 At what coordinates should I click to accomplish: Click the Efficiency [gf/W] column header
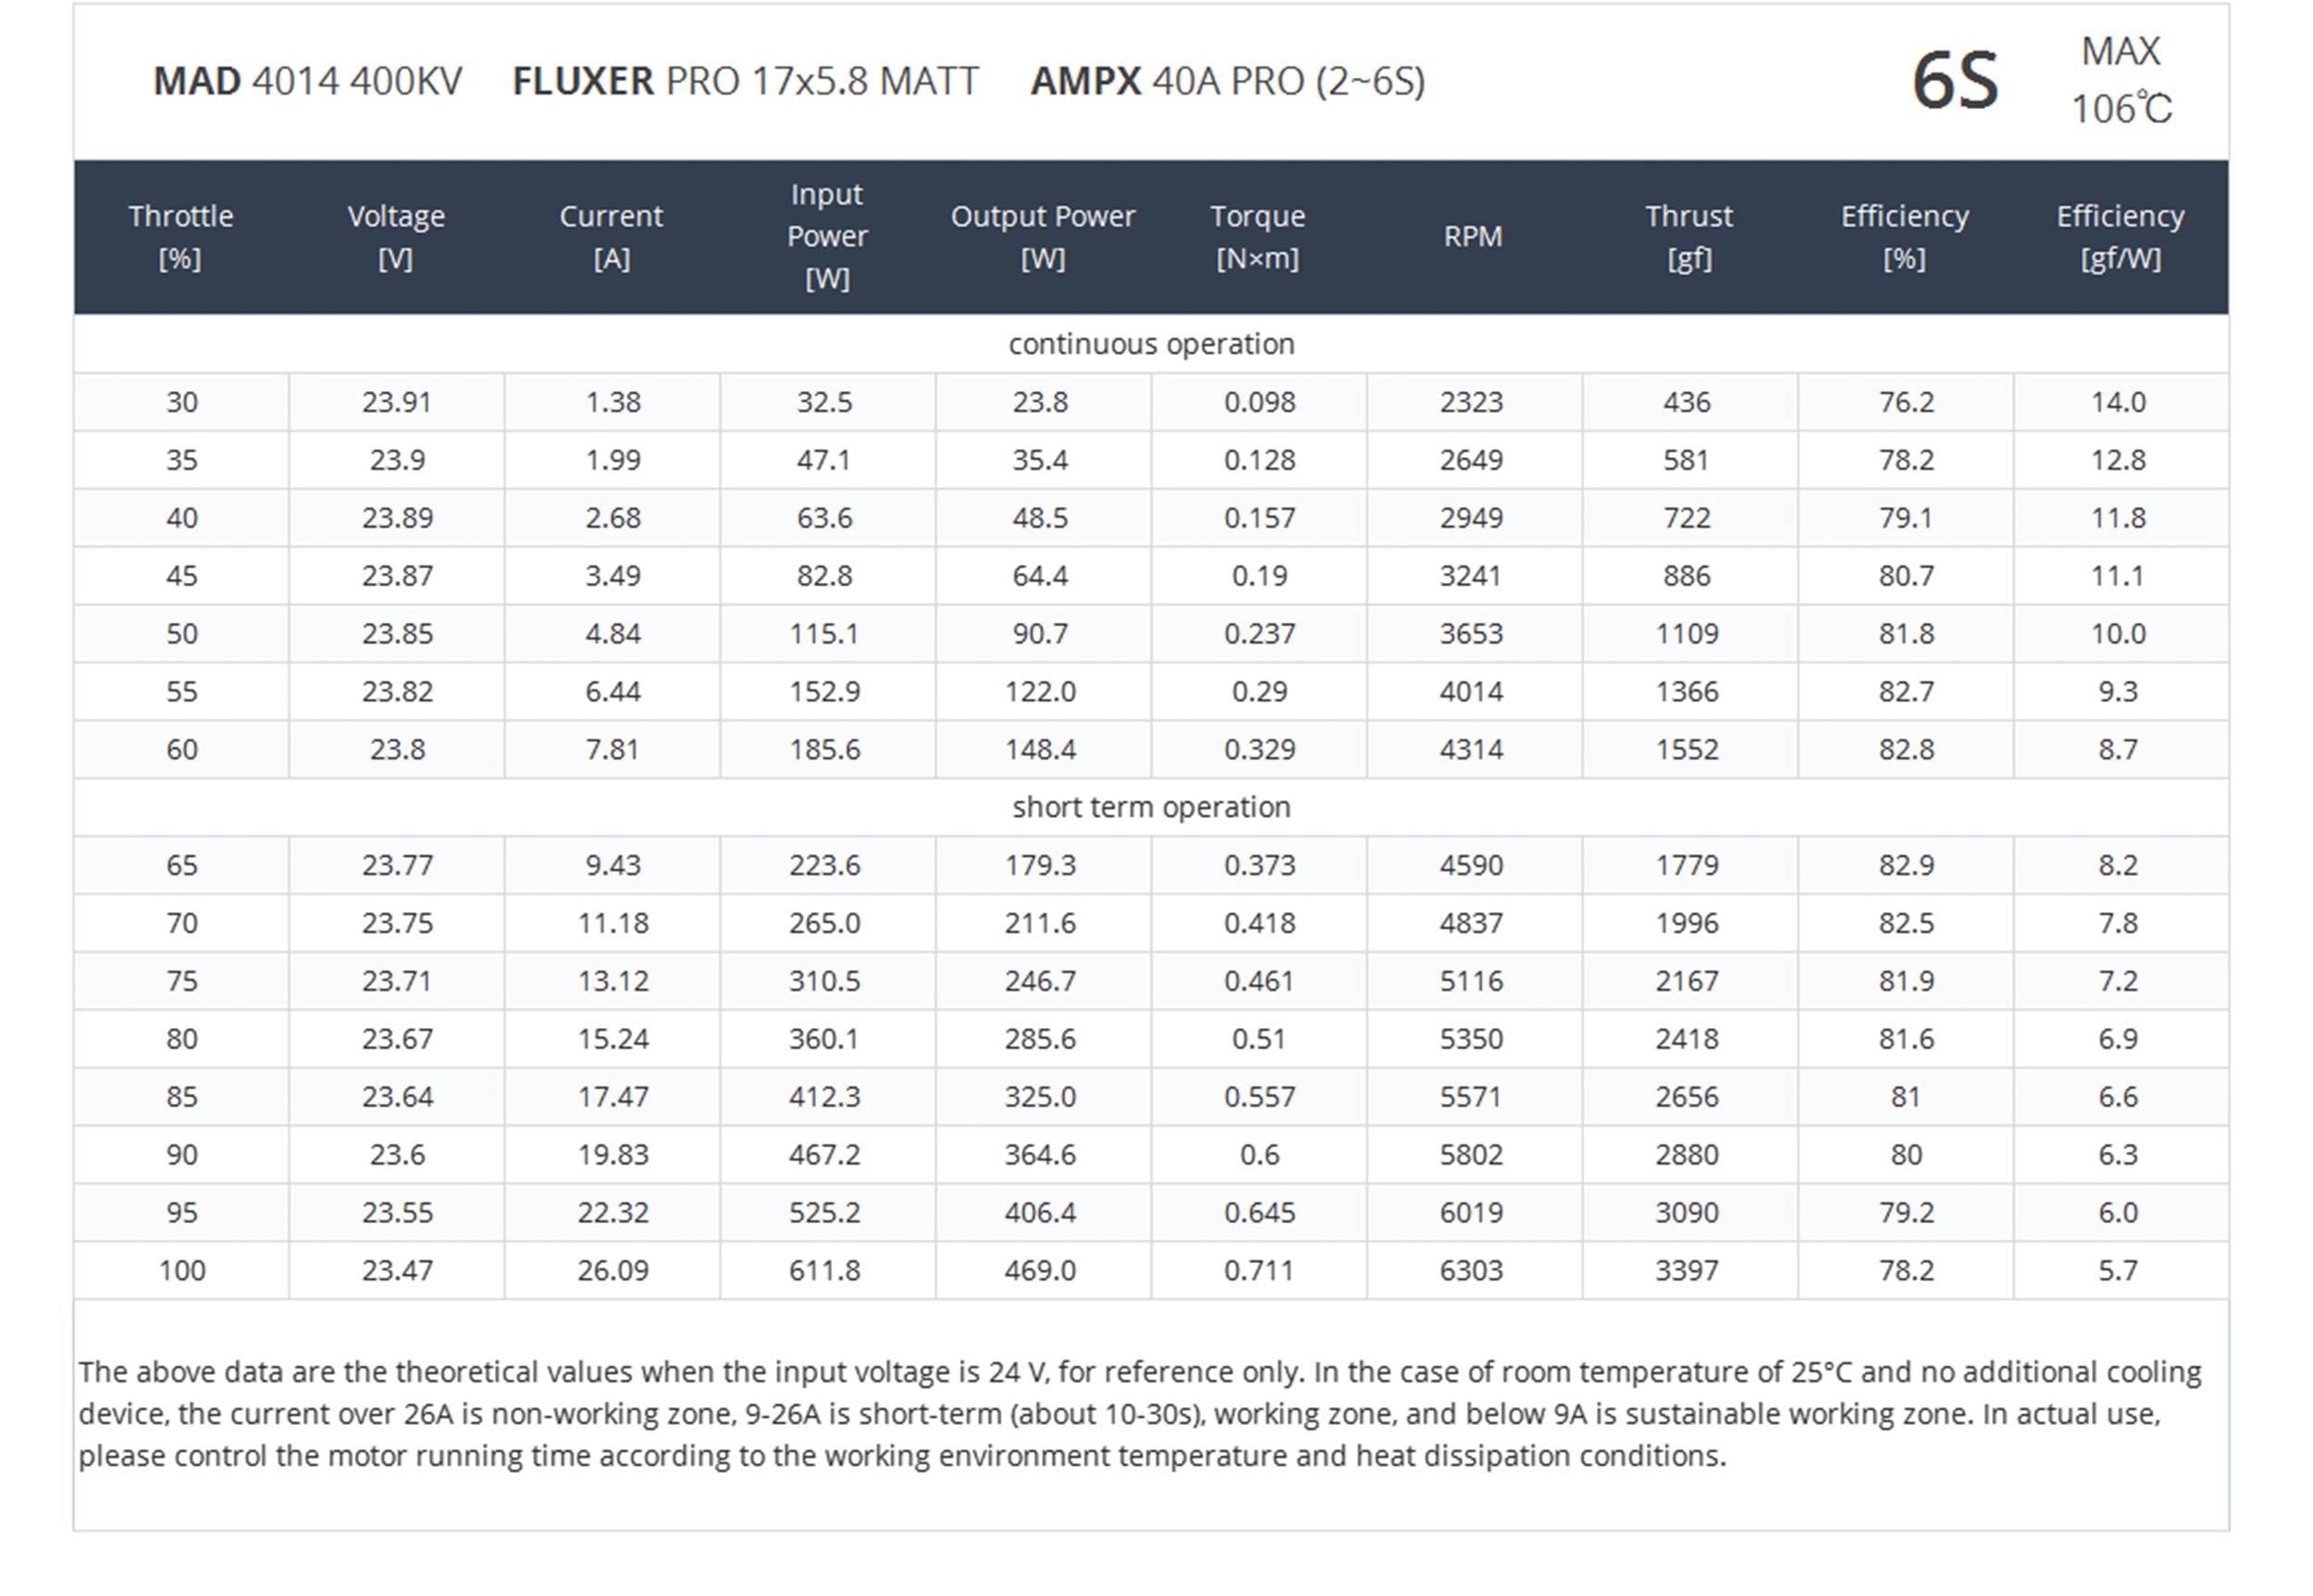tap(2120, 237)
